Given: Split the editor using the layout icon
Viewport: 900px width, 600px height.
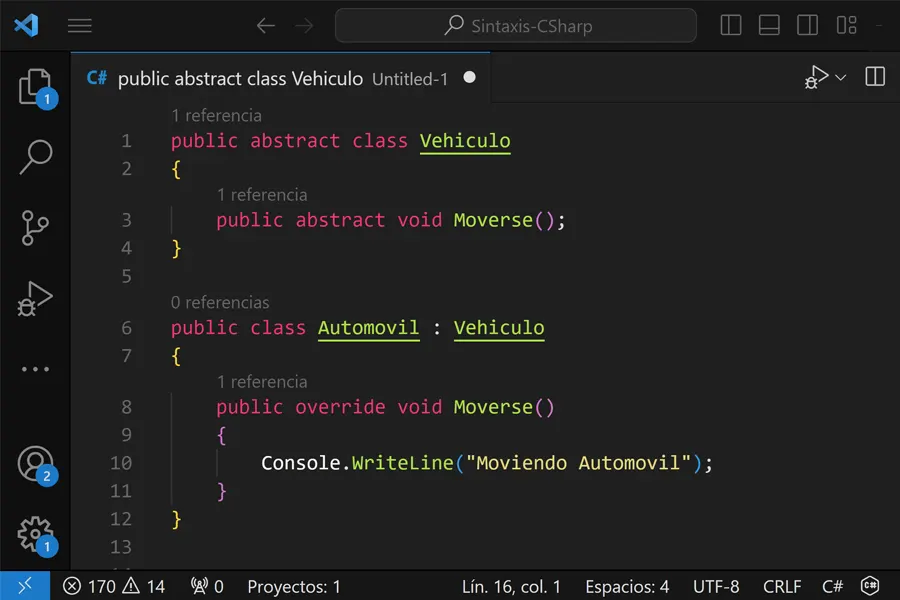Looking at the screenshot, I should click(x=875, y=76).
